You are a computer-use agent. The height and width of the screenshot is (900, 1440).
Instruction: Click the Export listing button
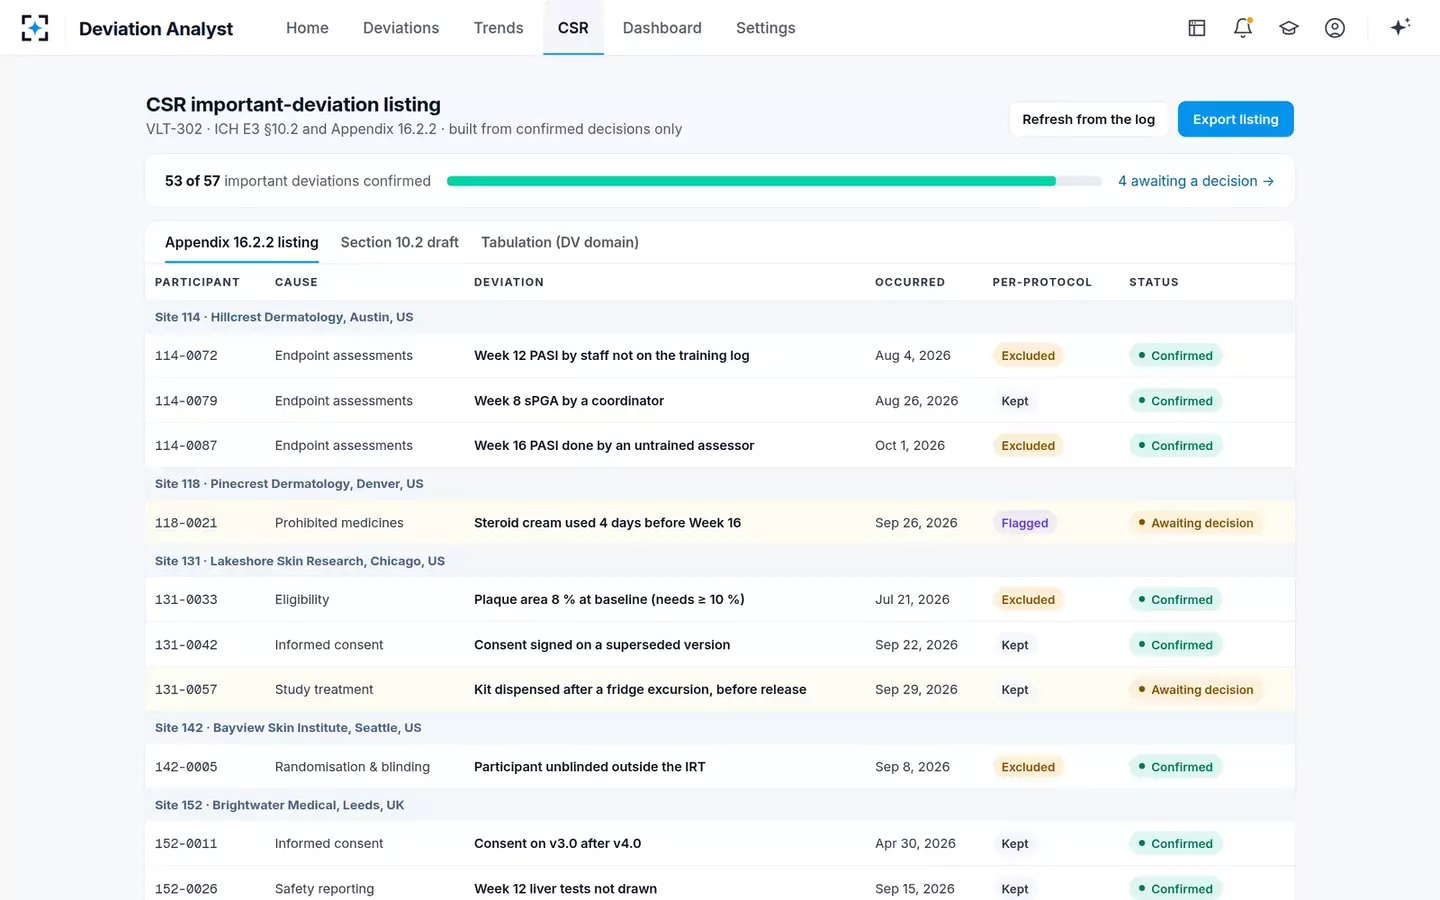click(1236, 119)
